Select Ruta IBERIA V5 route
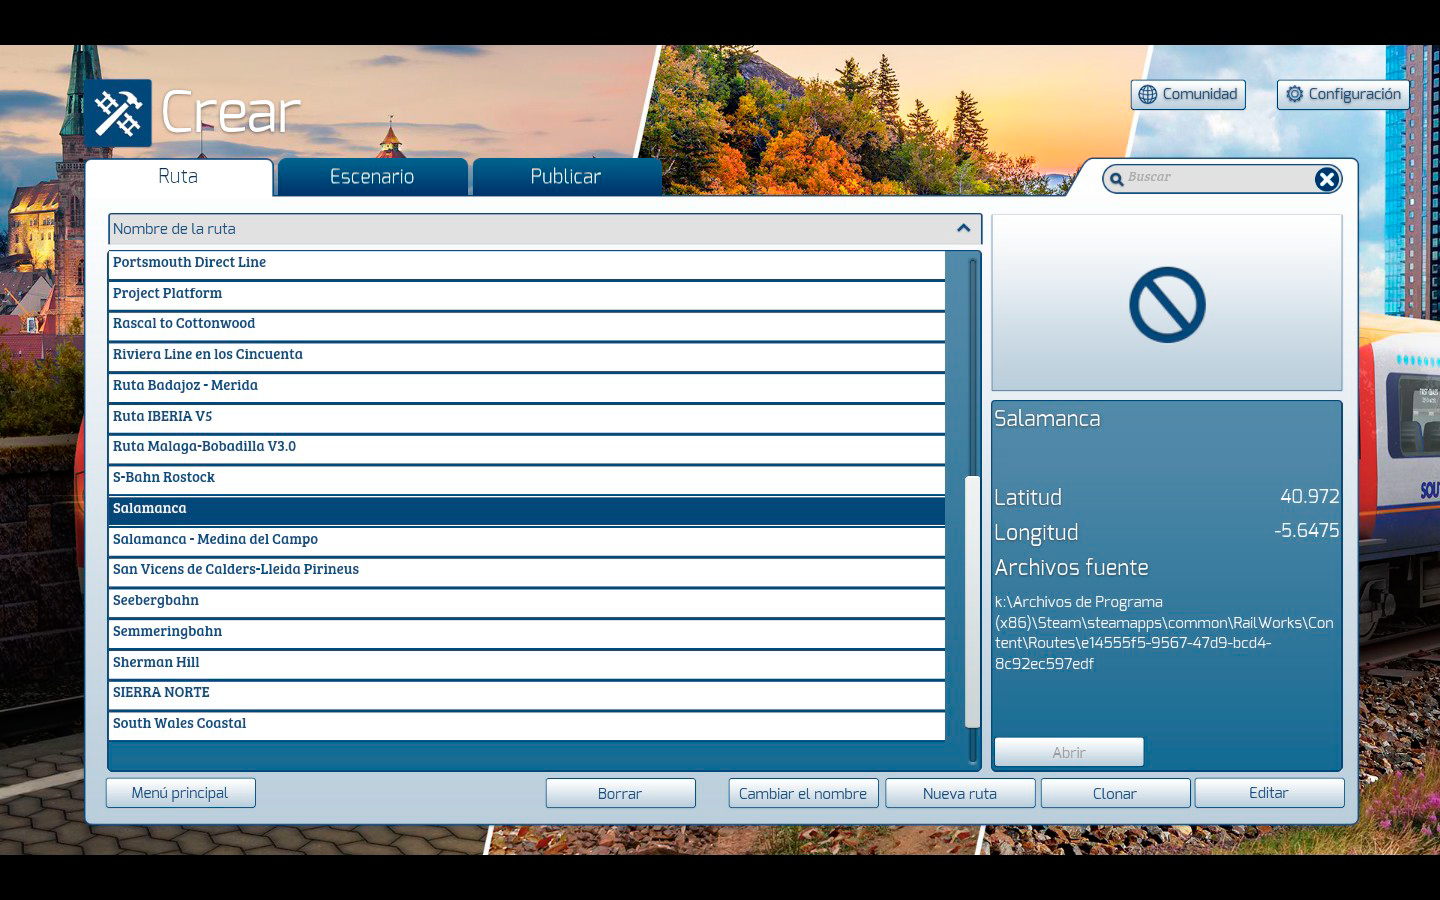1440x900 pixels. click(x=527, y=417)
